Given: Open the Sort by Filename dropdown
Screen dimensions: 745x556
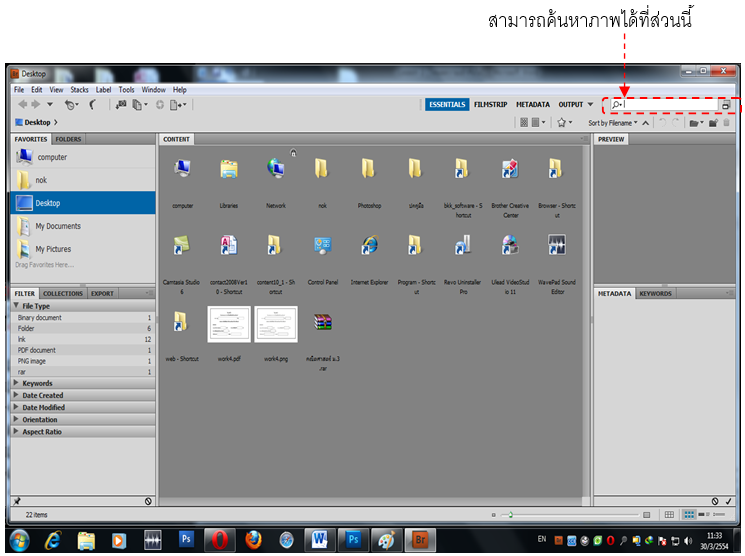Looking at the screenshot, I should (613, 123).
